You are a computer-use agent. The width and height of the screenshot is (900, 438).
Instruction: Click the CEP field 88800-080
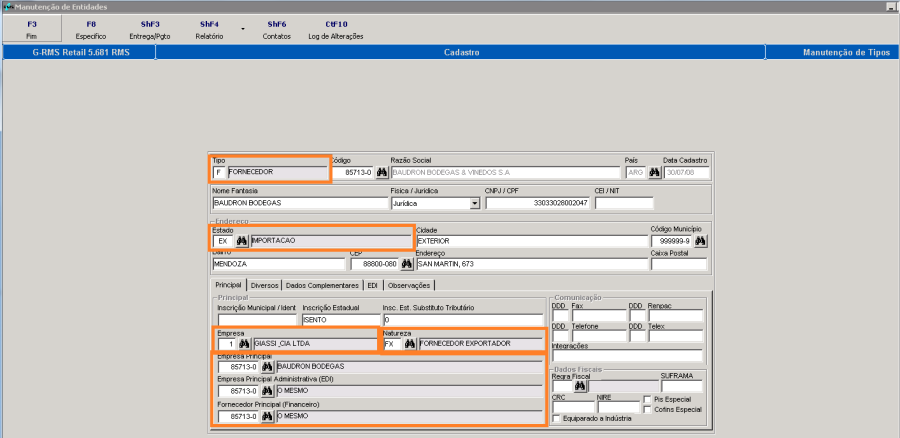pos(375,264)
